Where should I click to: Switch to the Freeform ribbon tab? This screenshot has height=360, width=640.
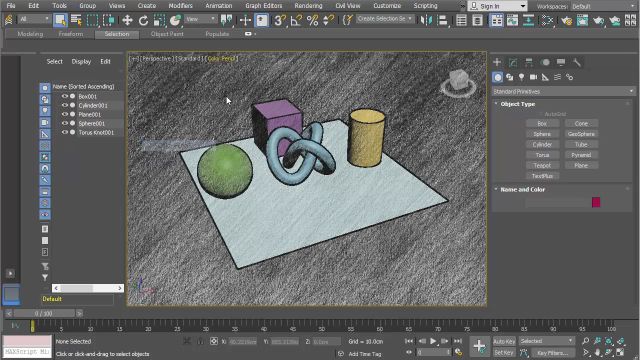71,34
